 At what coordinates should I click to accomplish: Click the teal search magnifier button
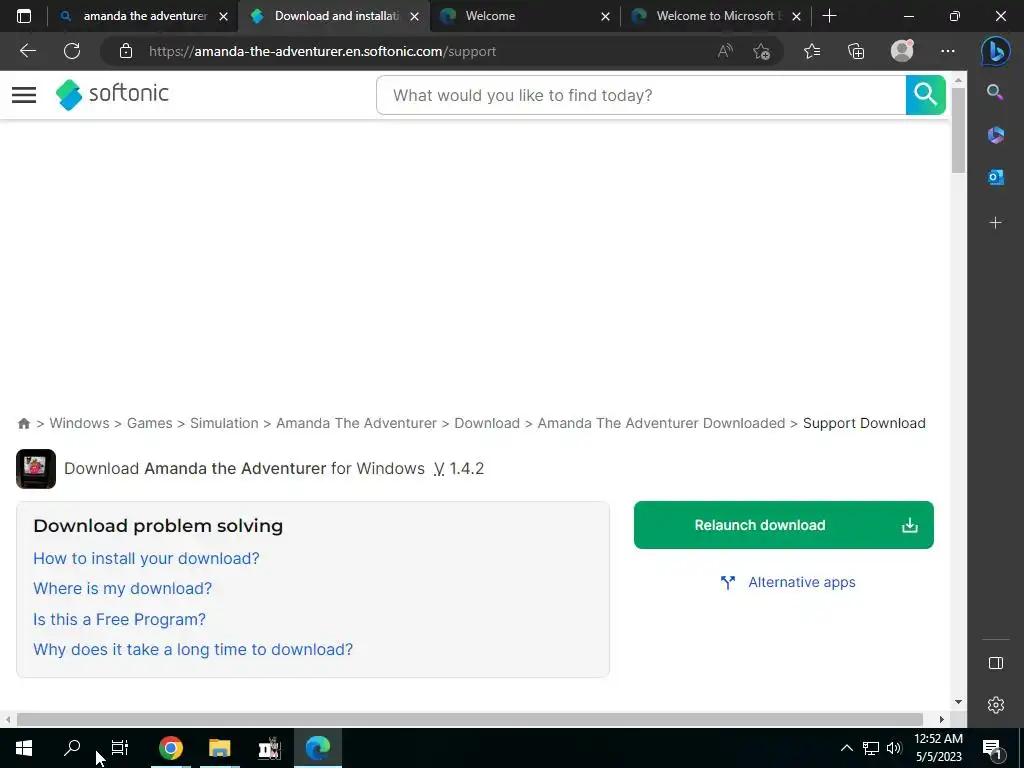pos(925,95)
